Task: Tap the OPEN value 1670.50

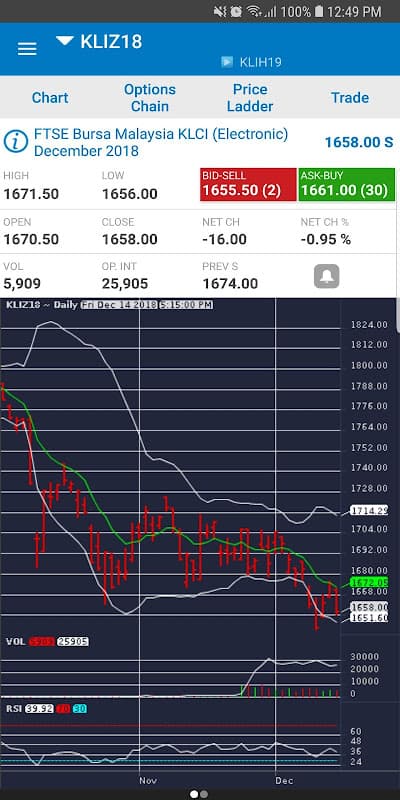Action: pyautogui.click(x=31, y=239)
